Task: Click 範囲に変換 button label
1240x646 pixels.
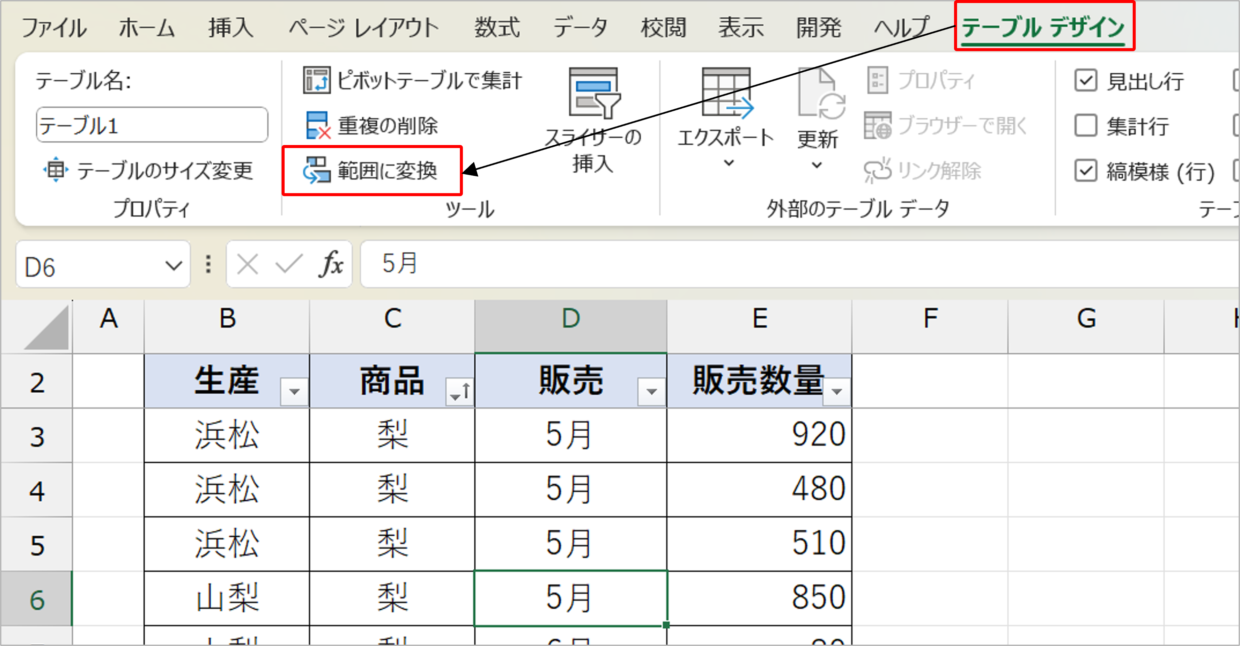Action: click(388, 171)
